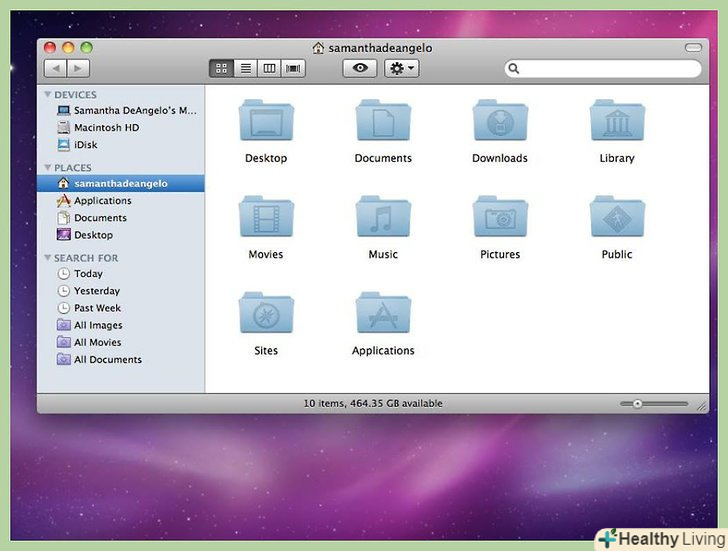The image size is (728, 551).
Task: Switch to column view mode
Action: tap(269, 68)
